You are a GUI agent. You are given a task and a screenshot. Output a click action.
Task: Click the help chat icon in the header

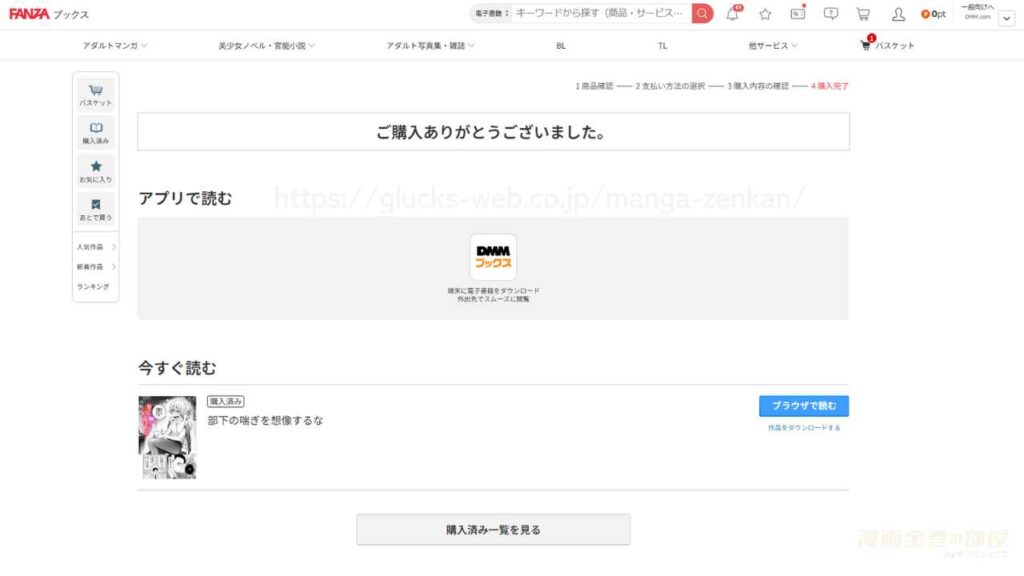click(829, 14)
